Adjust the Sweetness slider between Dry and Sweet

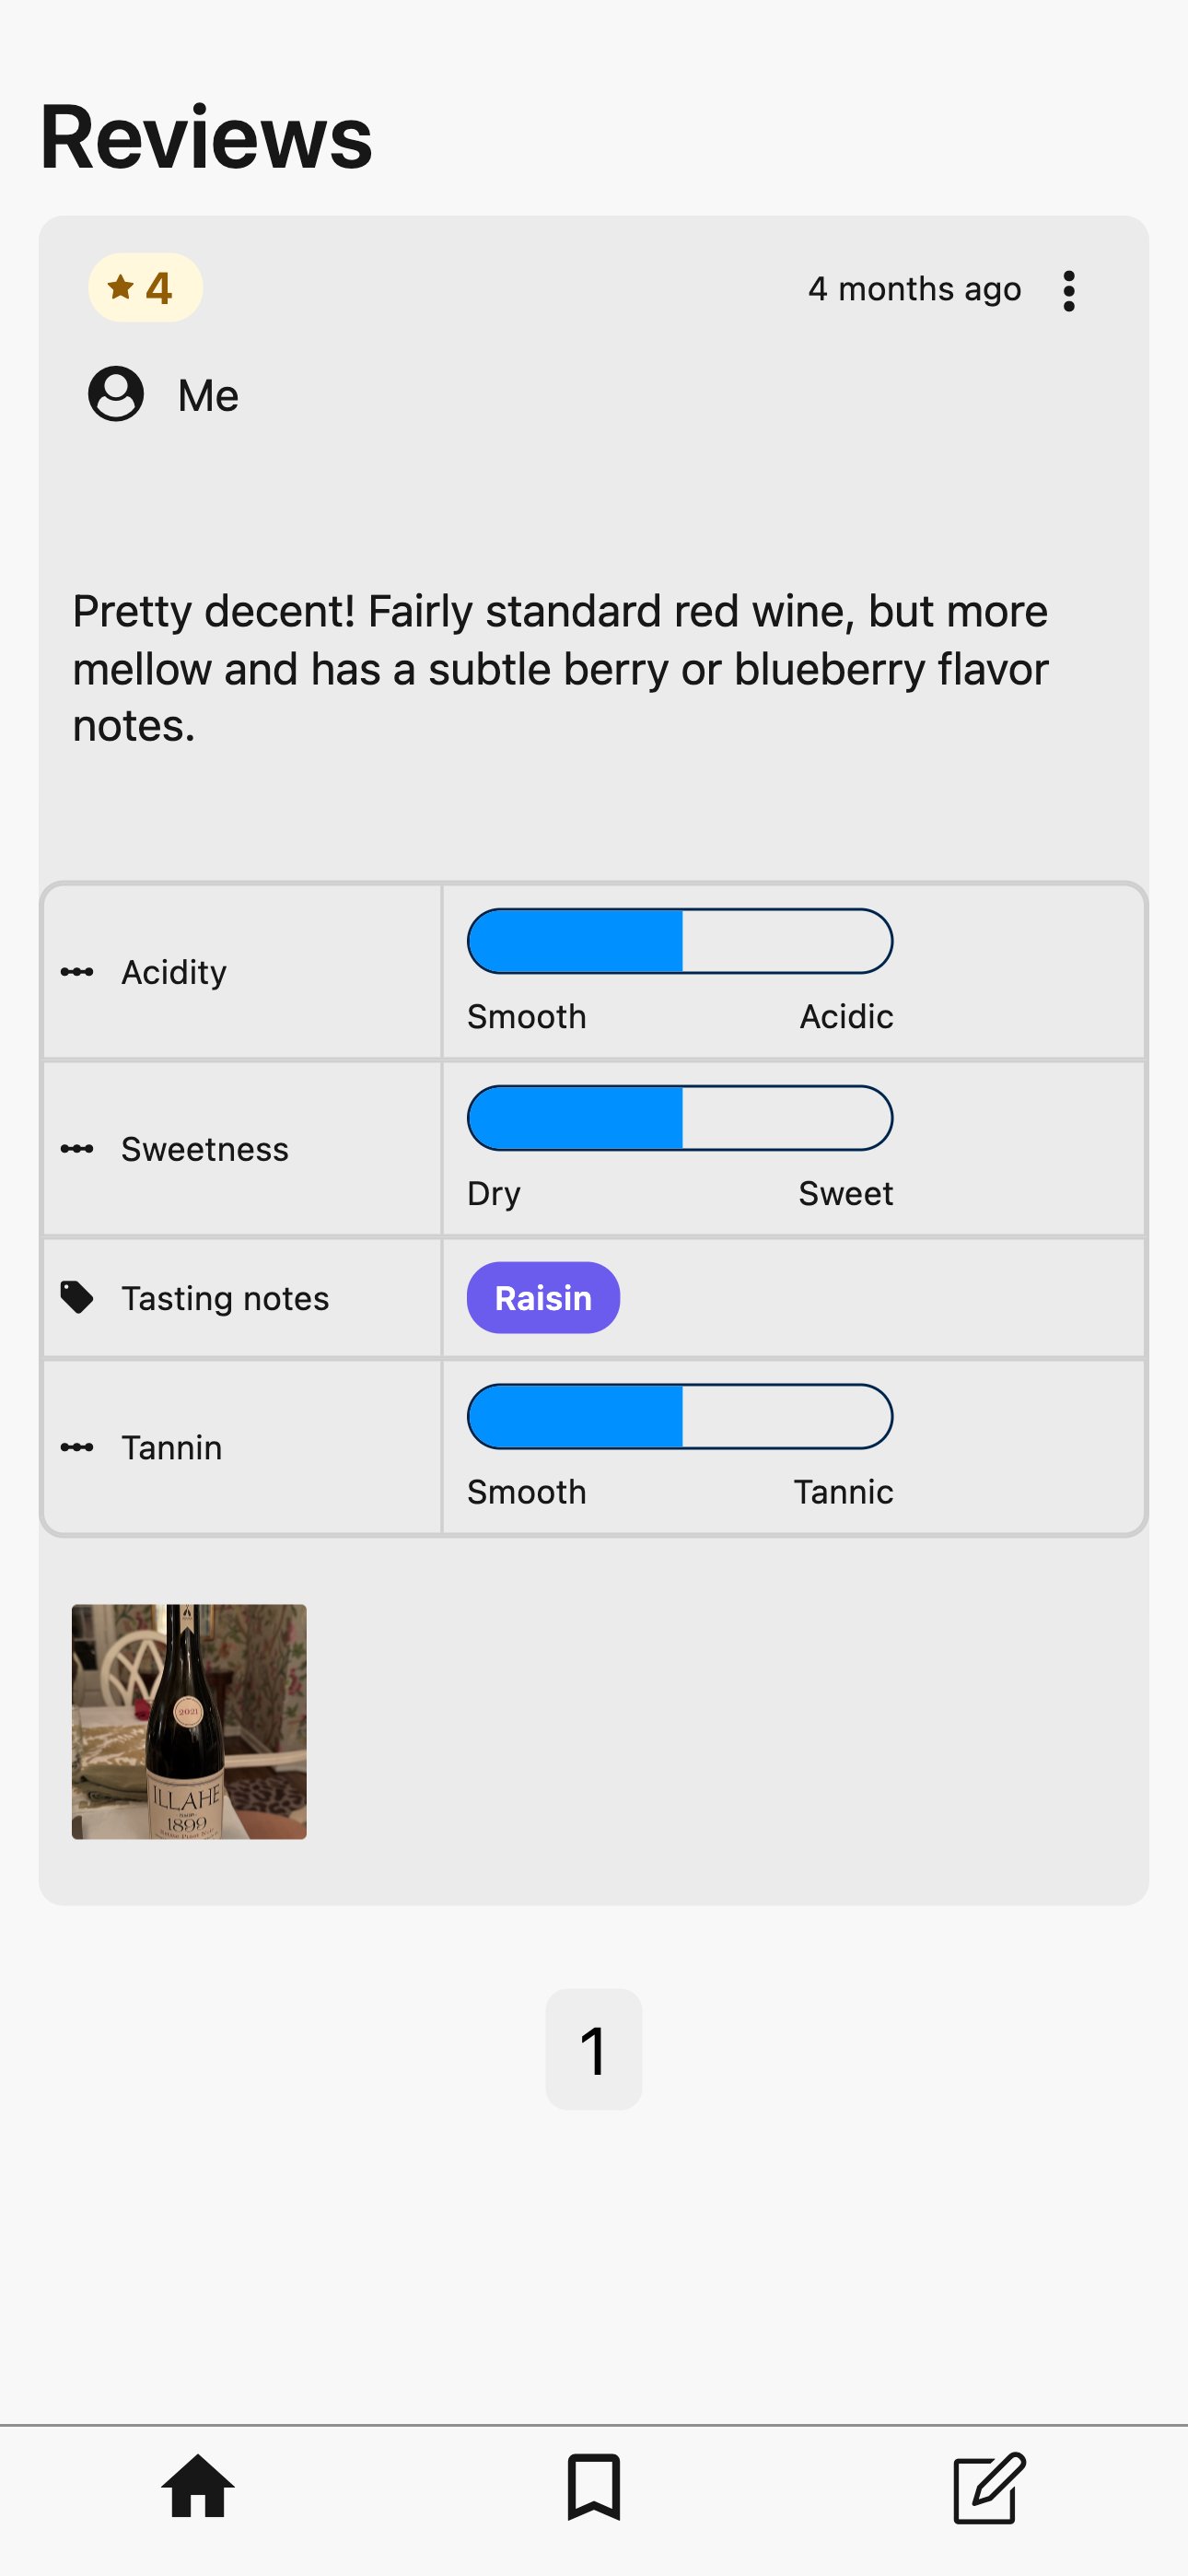(x=679, y=1118)
